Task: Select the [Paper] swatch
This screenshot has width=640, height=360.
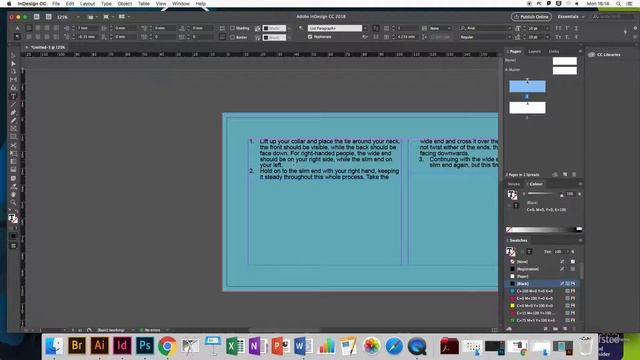Action: (543, 276)
